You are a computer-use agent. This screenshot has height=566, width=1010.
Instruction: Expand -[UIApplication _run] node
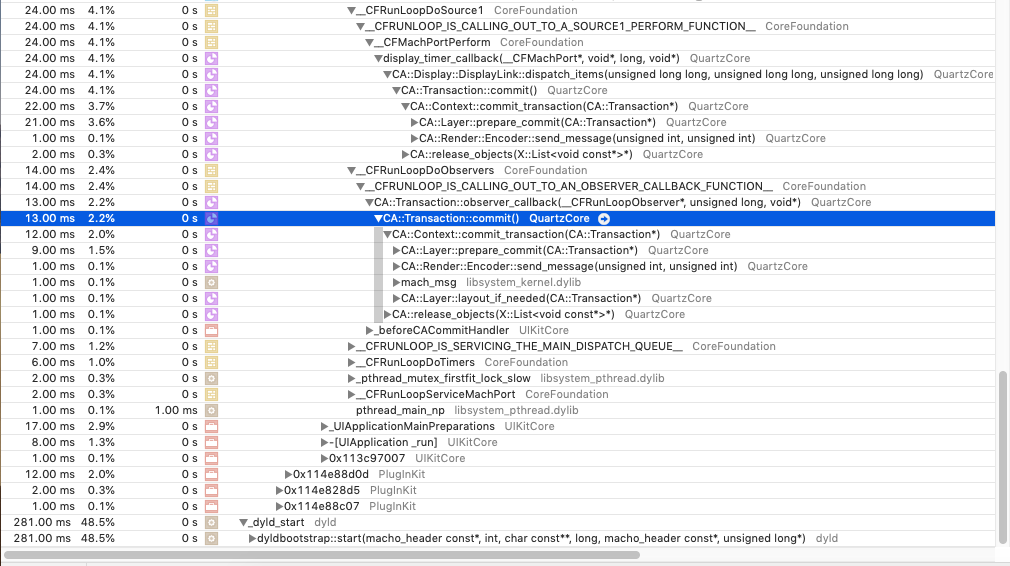(324, 443)
